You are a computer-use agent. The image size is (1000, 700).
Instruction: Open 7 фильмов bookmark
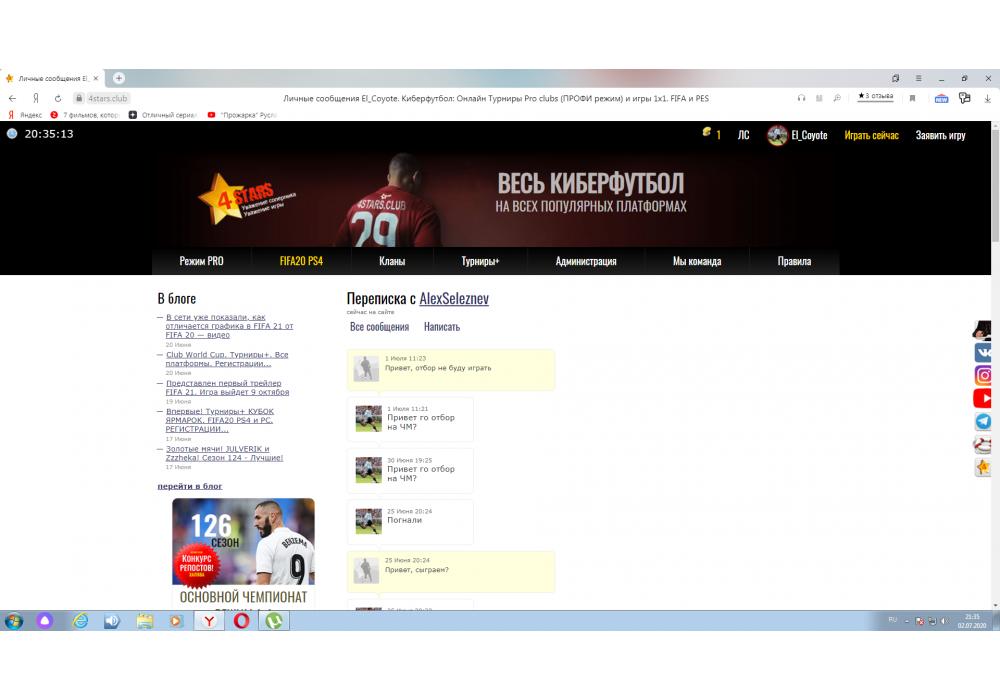point(85,115)
